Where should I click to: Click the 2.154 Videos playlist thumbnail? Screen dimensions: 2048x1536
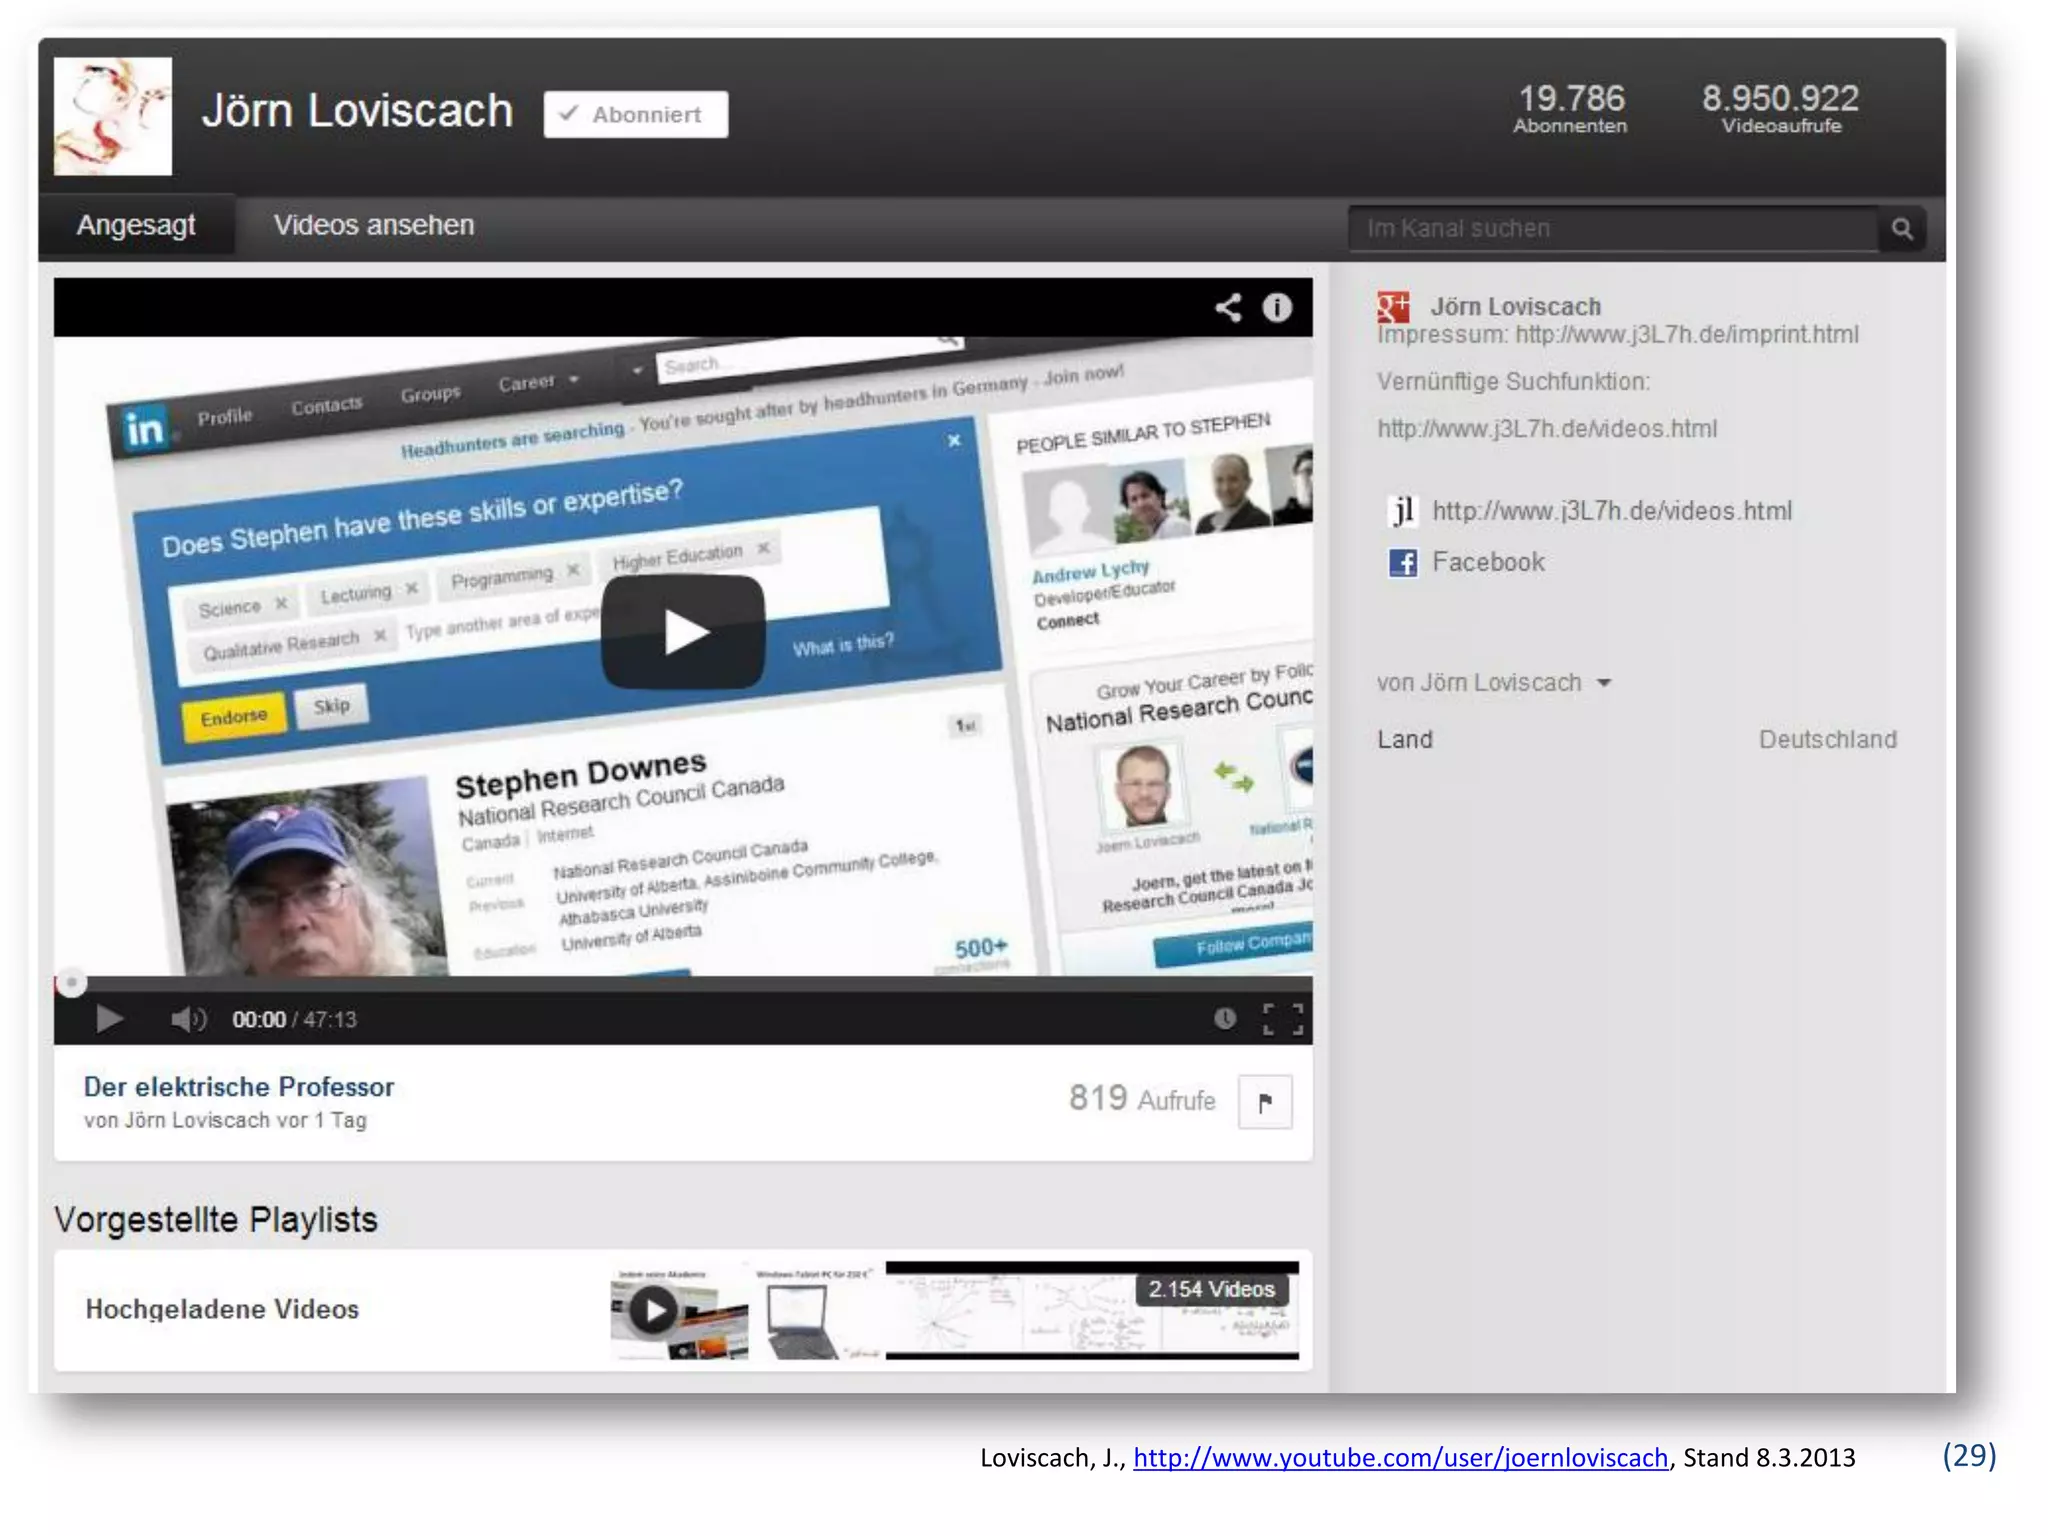click(x=1092, y=1311)
